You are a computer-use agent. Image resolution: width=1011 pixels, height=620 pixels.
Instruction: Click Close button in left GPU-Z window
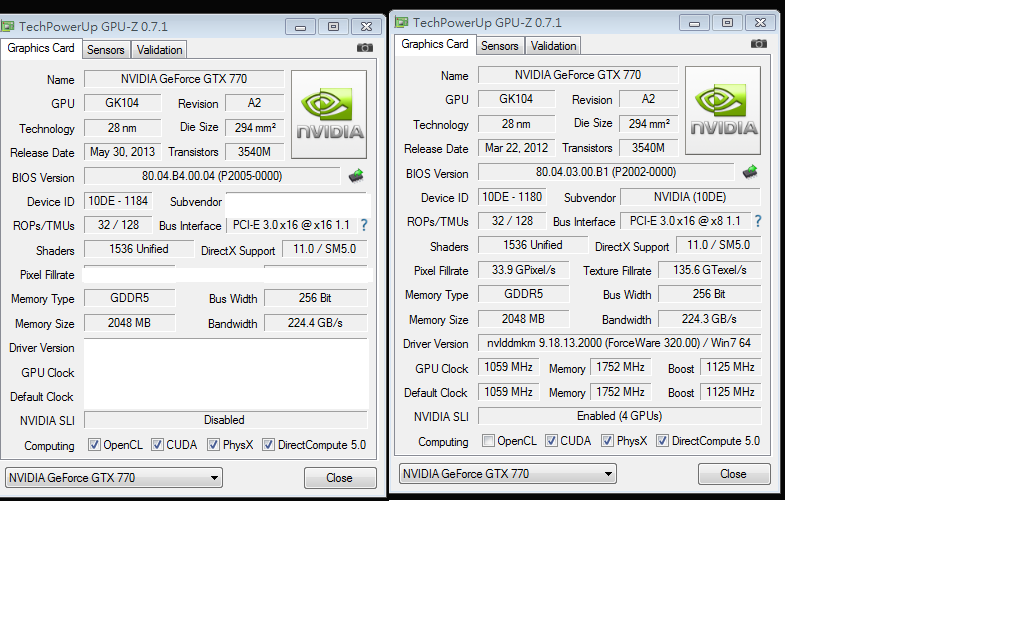click(x=340, y=478)
